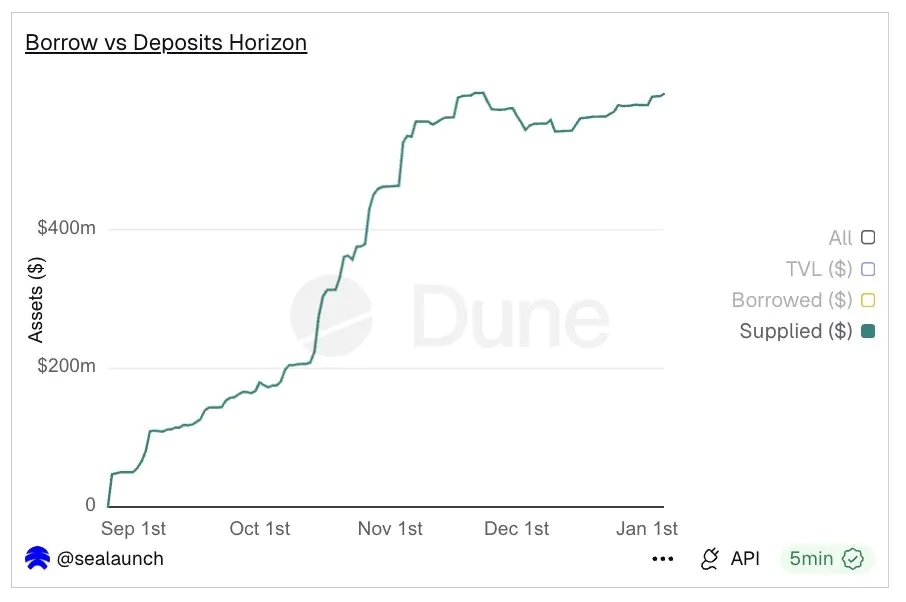Select the Borrowed ($) legend label
This screenshot has height=602, width=906.
(x=791, y=300)
